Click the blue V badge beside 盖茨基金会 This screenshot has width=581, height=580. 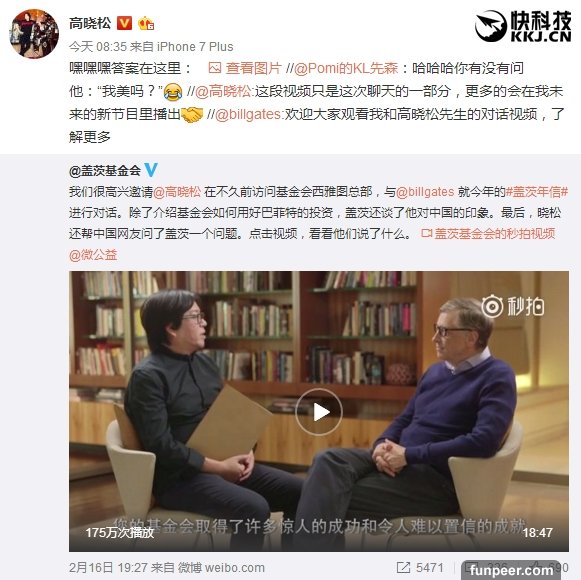pyautogui.click(x=151, y=170)
